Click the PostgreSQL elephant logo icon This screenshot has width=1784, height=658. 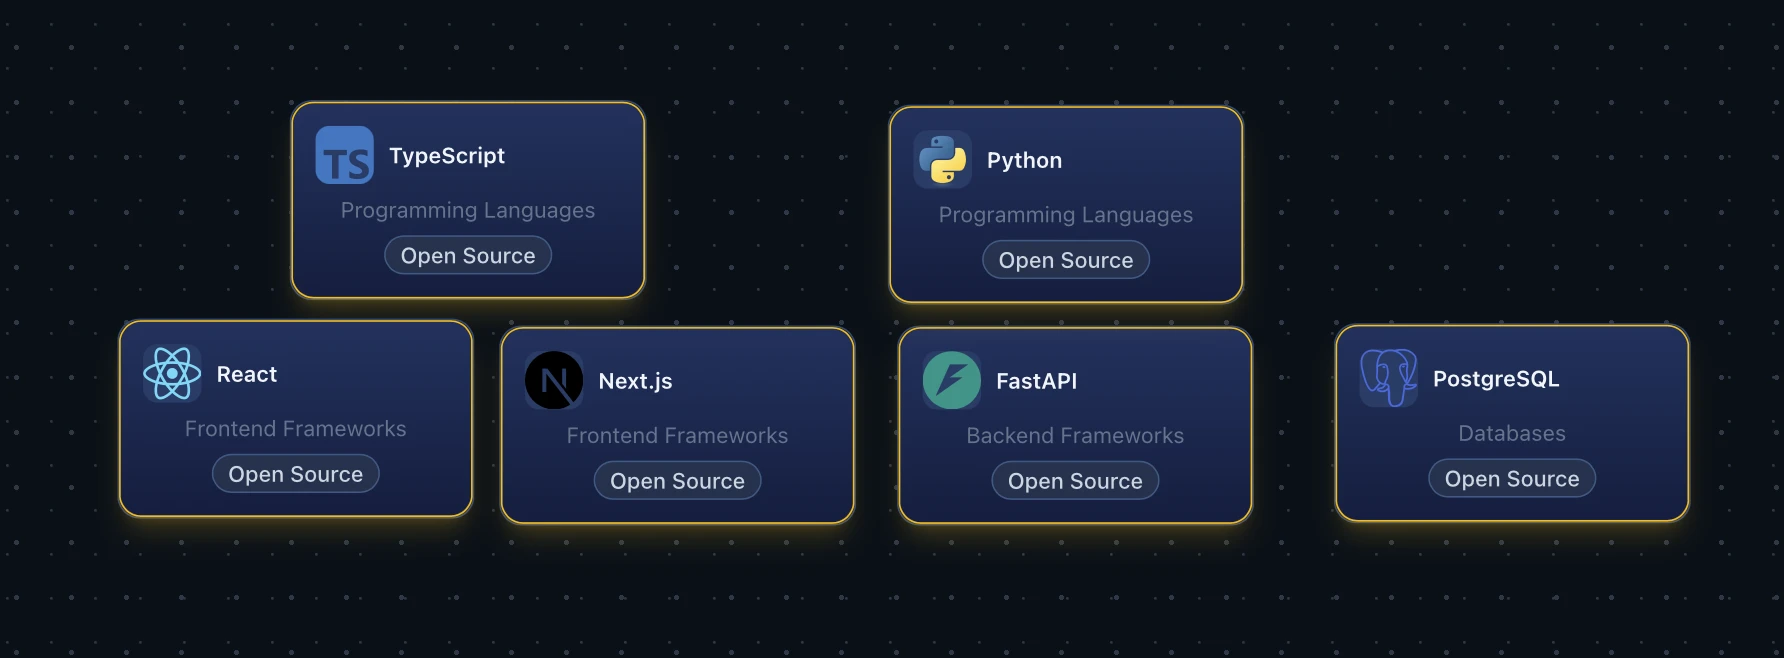coord(1389,378)
